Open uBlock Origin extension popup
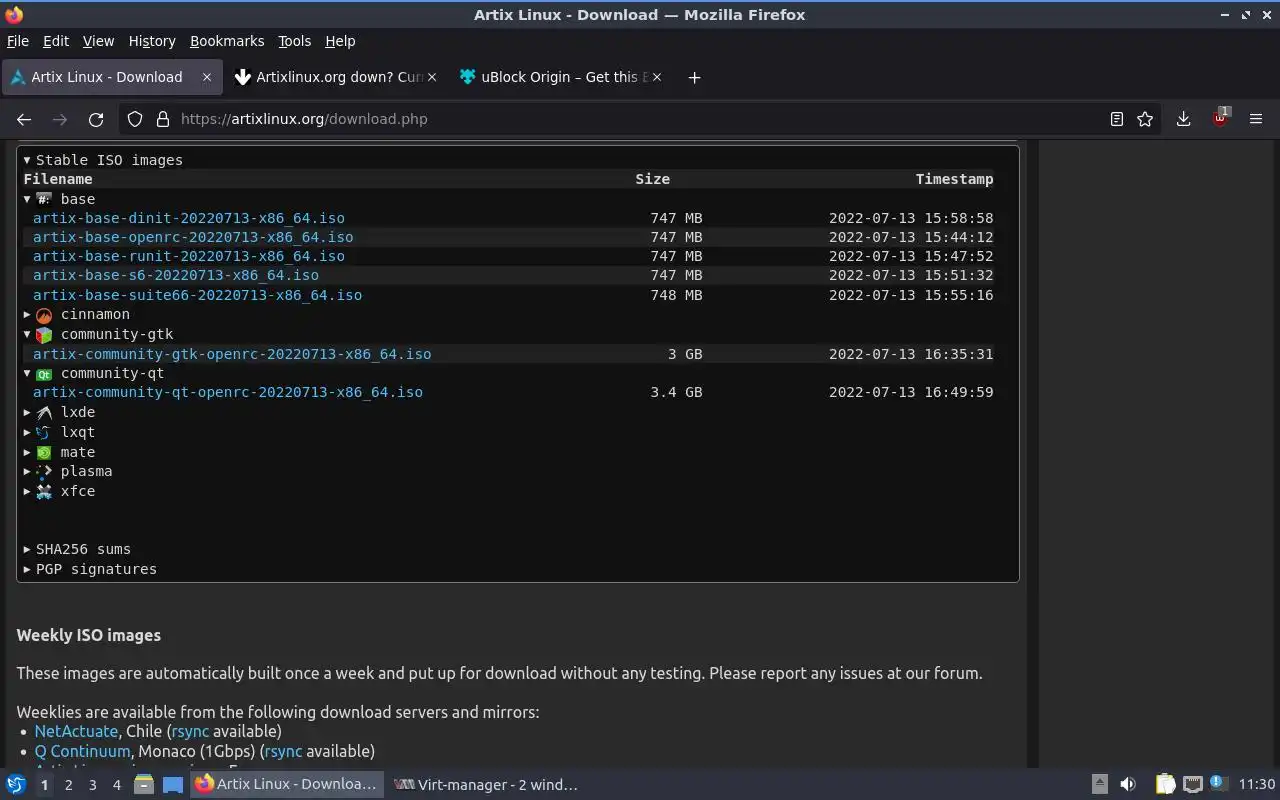The width and height of the screenshot is (1280, 800). 1220,118
